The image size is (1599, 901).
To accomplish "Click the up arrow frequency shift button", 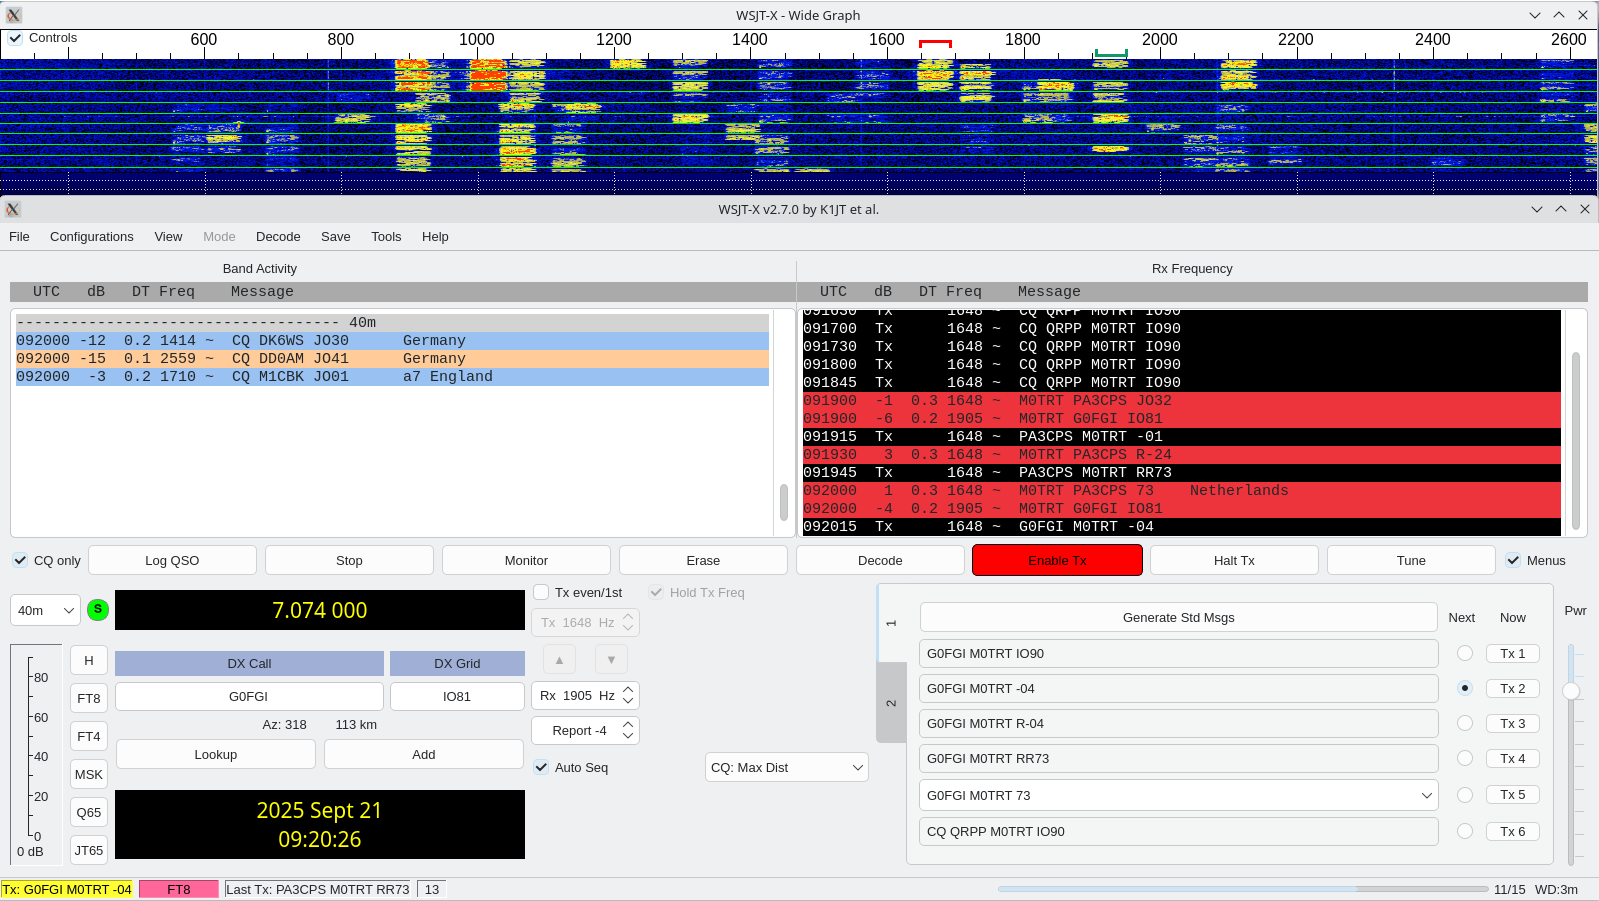I will 559,660.
